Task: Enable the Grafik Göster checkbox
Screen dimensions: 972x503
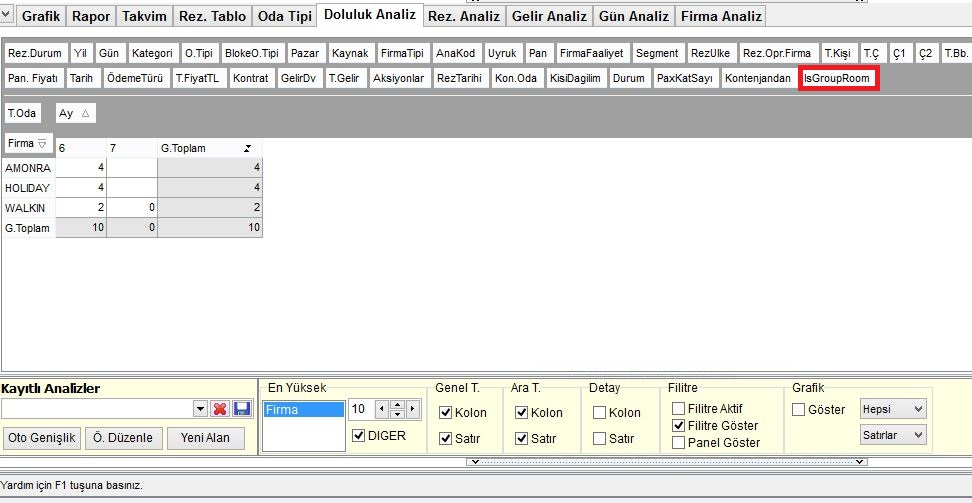Action: pyautogui.click(x=799, y=409)
